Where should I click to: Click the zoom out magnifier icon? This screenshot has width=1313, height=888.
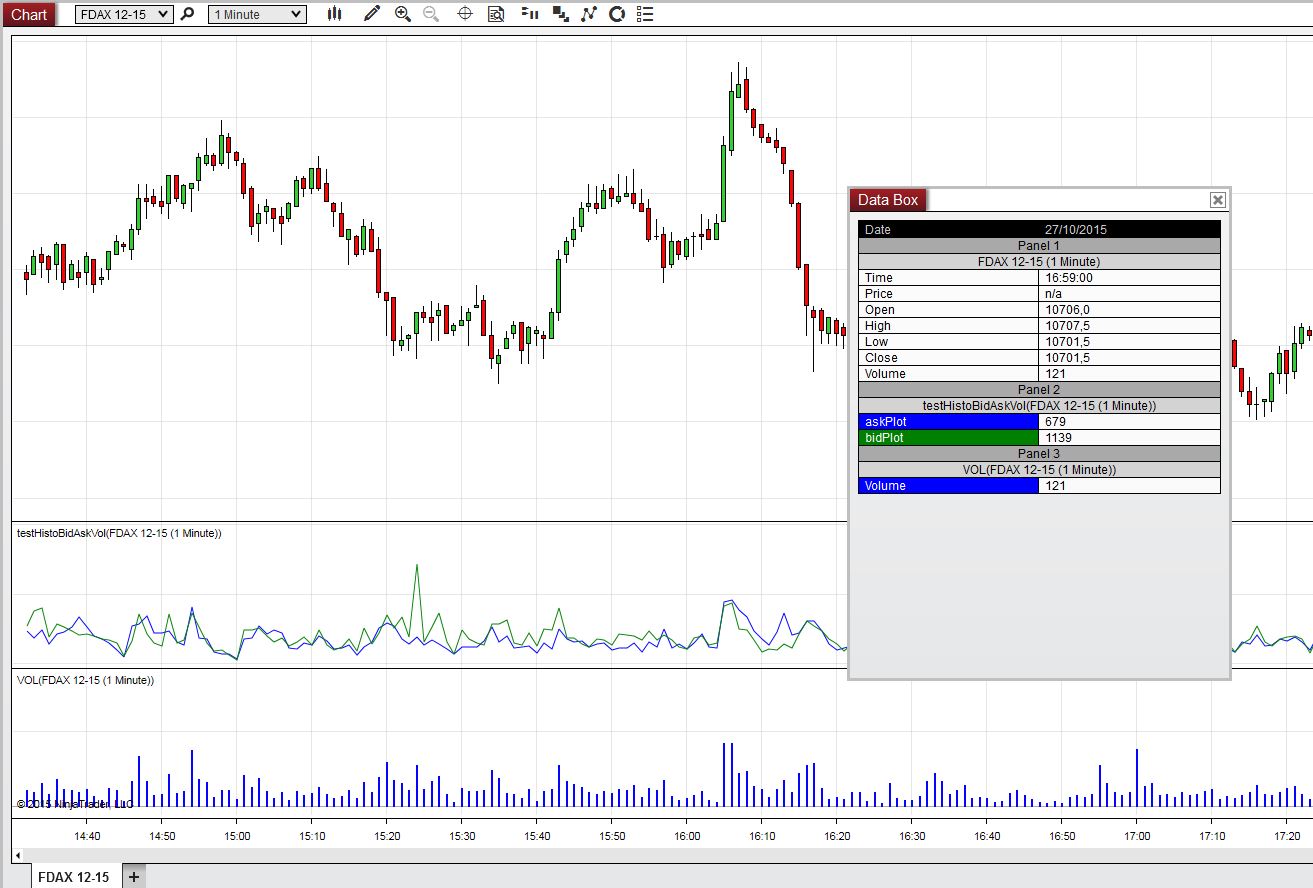[x=431, y=14]
